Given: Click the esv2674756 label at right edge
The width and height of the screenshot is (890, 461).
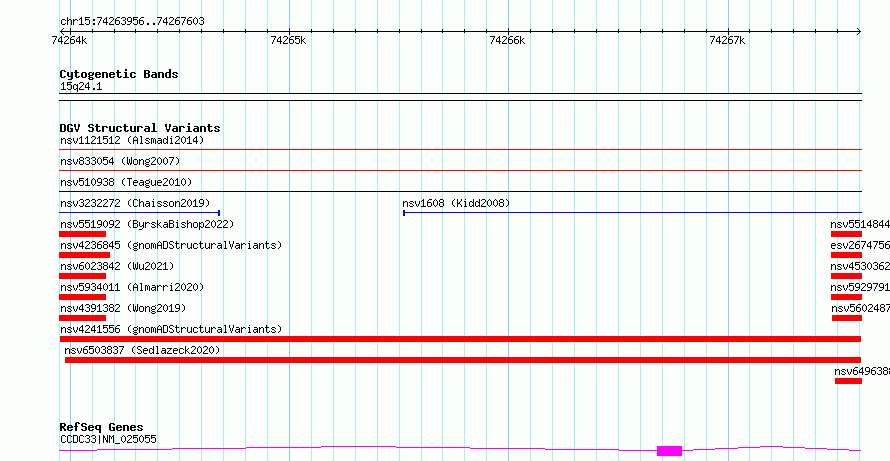Looking at the screenshot, I should [x=860, y=245].
